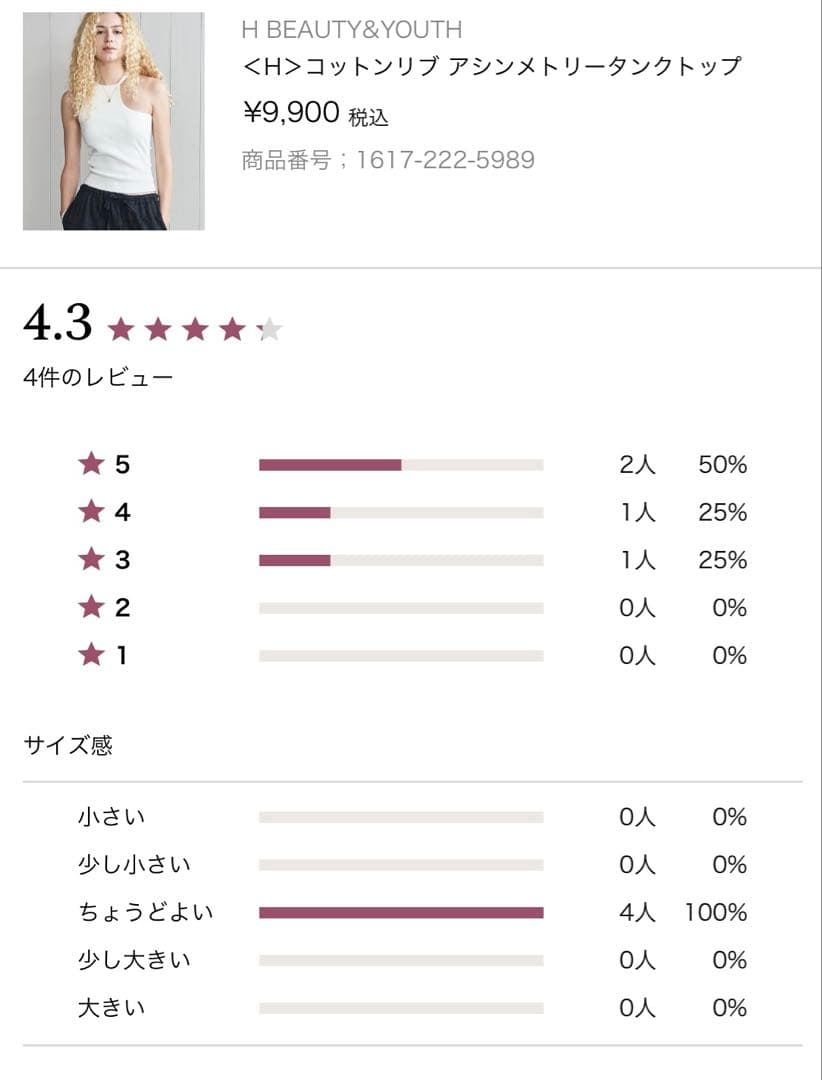Select the 小さい size option row

click(x=110, y=815)
